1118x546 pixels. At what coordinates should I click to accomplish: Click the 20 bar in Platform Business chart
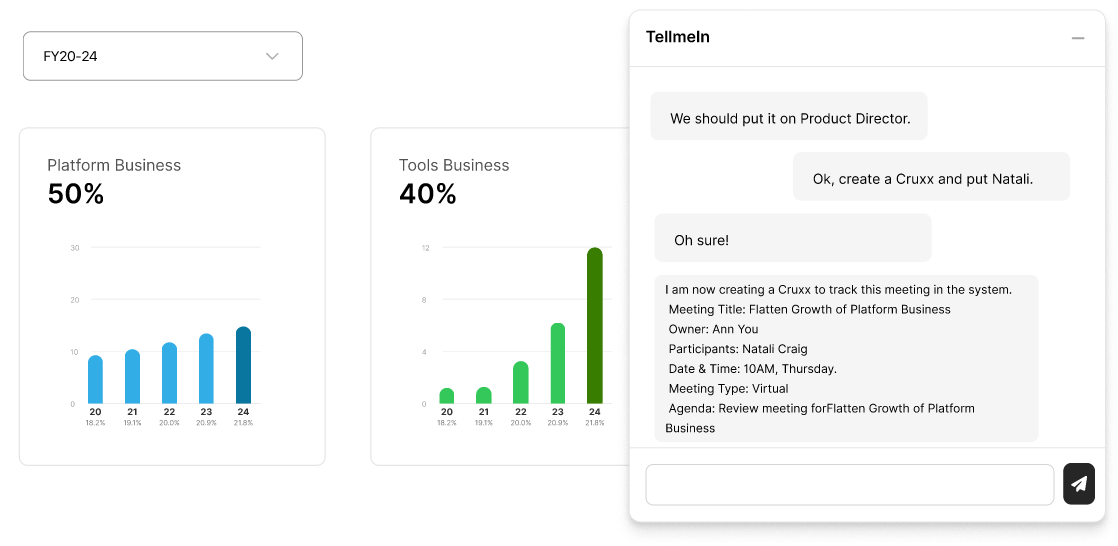[96, 379]
